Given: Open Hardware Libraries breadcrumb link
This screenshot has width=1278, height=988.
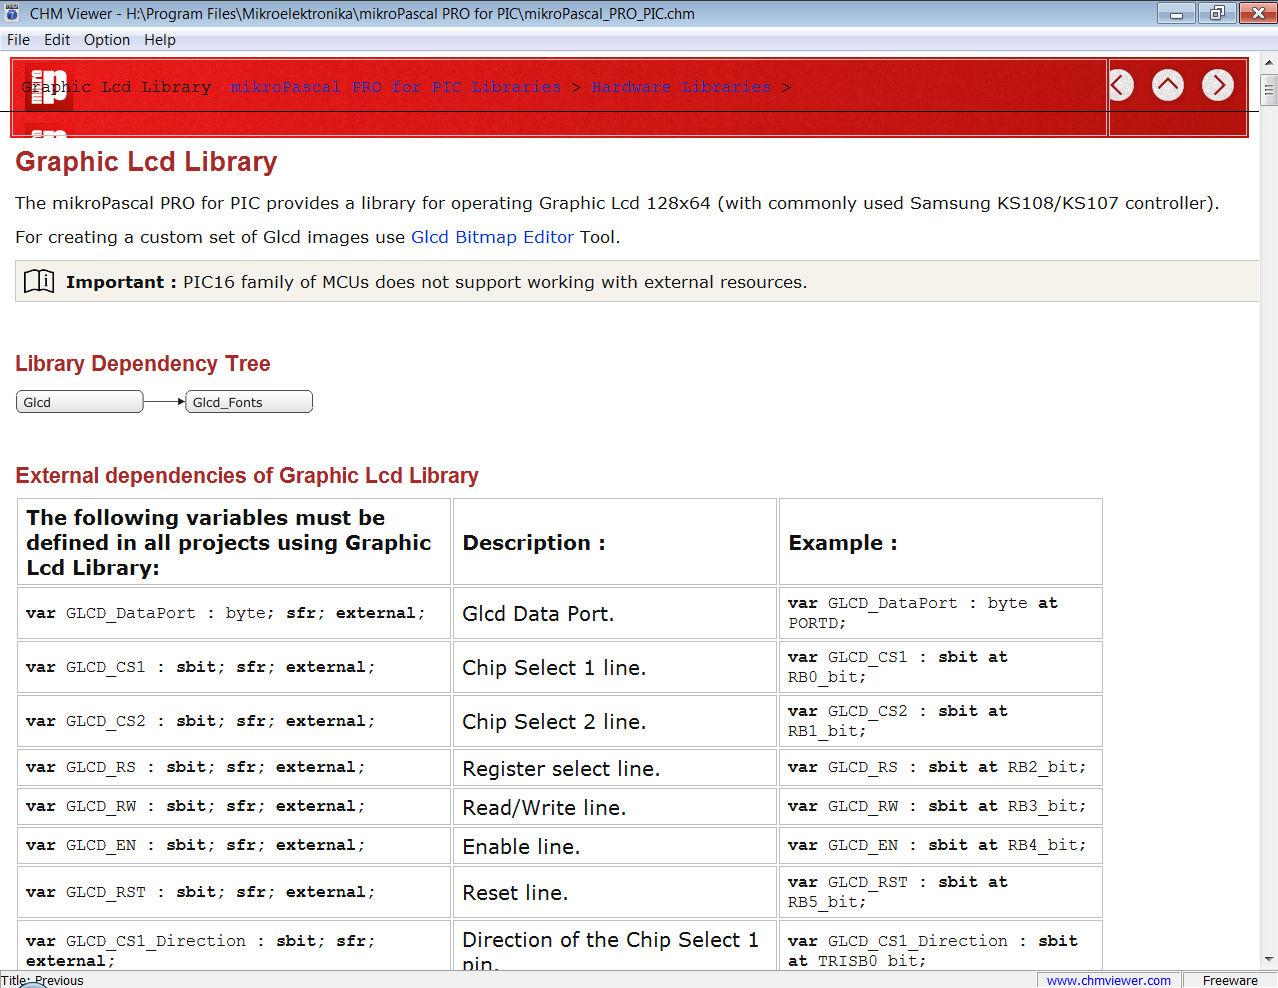Looking at the screenshot, I should 681,87.
